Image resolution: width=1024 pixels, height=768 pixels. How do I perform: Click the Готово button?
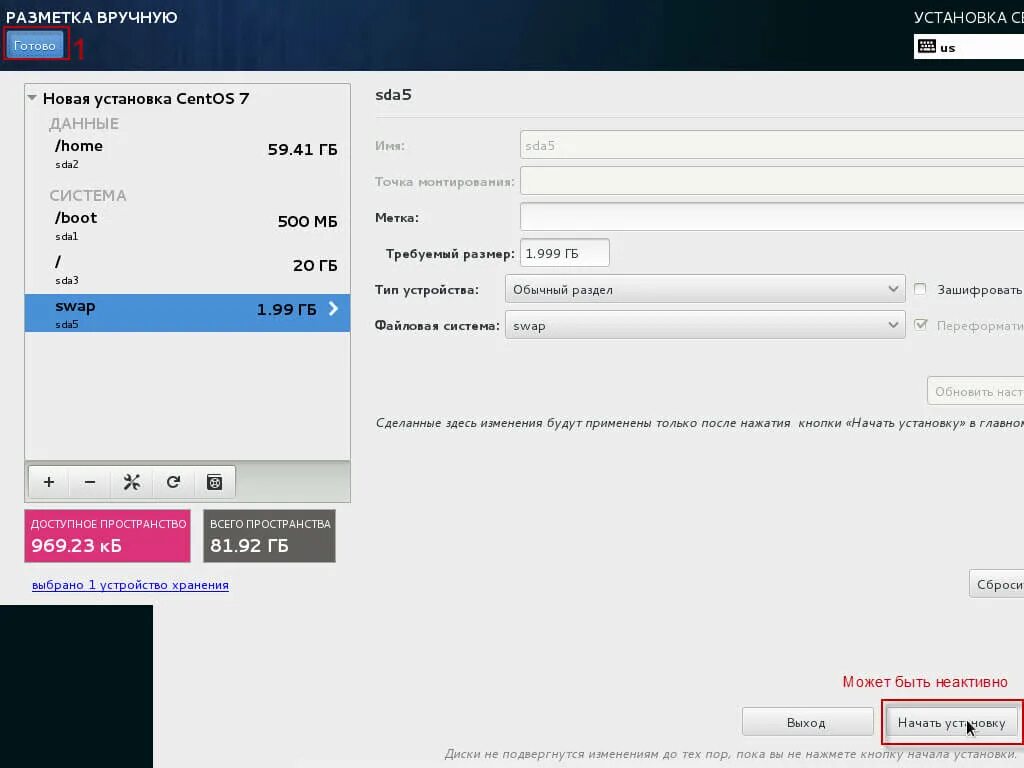(x=35, y=45)
